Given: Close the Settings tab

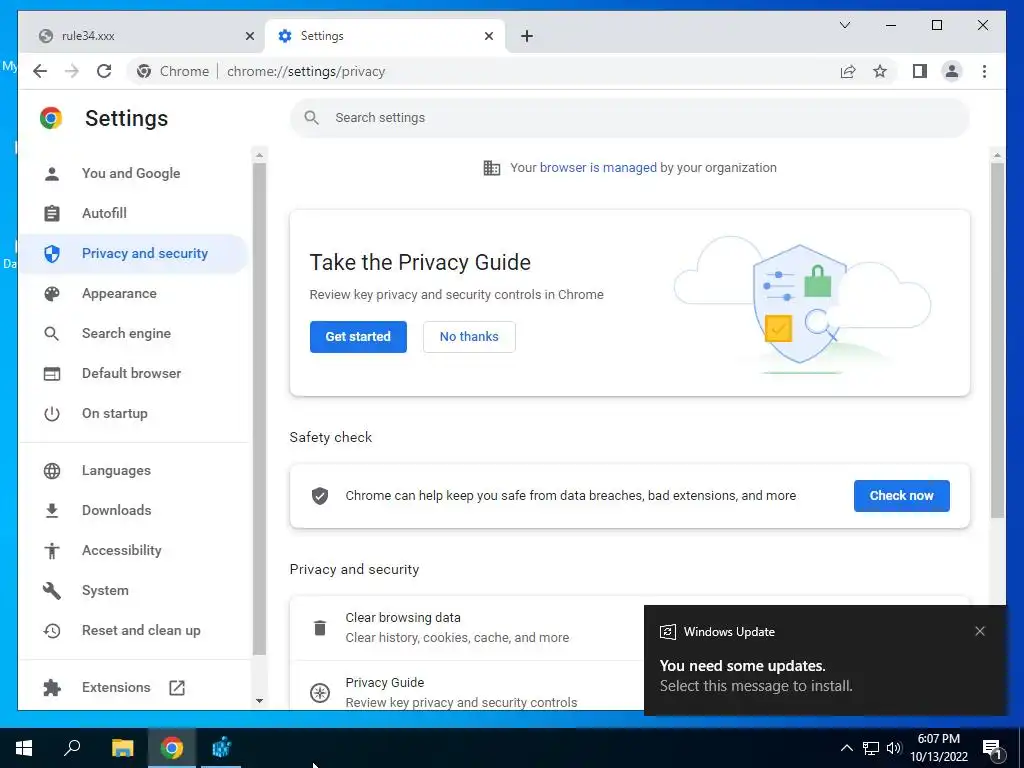Looking at the screenshot, I should [x=488, y=36].
